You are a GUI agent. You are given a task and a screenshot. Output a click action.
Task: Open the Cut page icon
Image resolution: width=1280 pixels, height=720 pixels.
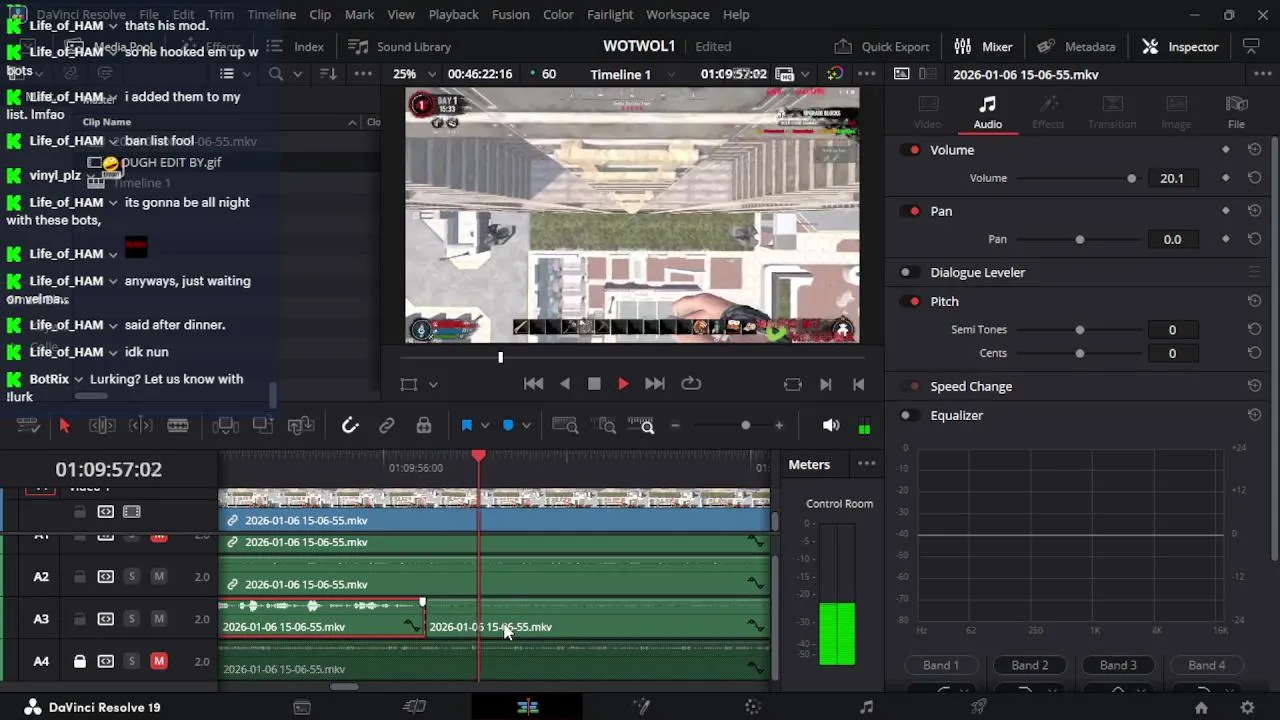pos(414,707)
